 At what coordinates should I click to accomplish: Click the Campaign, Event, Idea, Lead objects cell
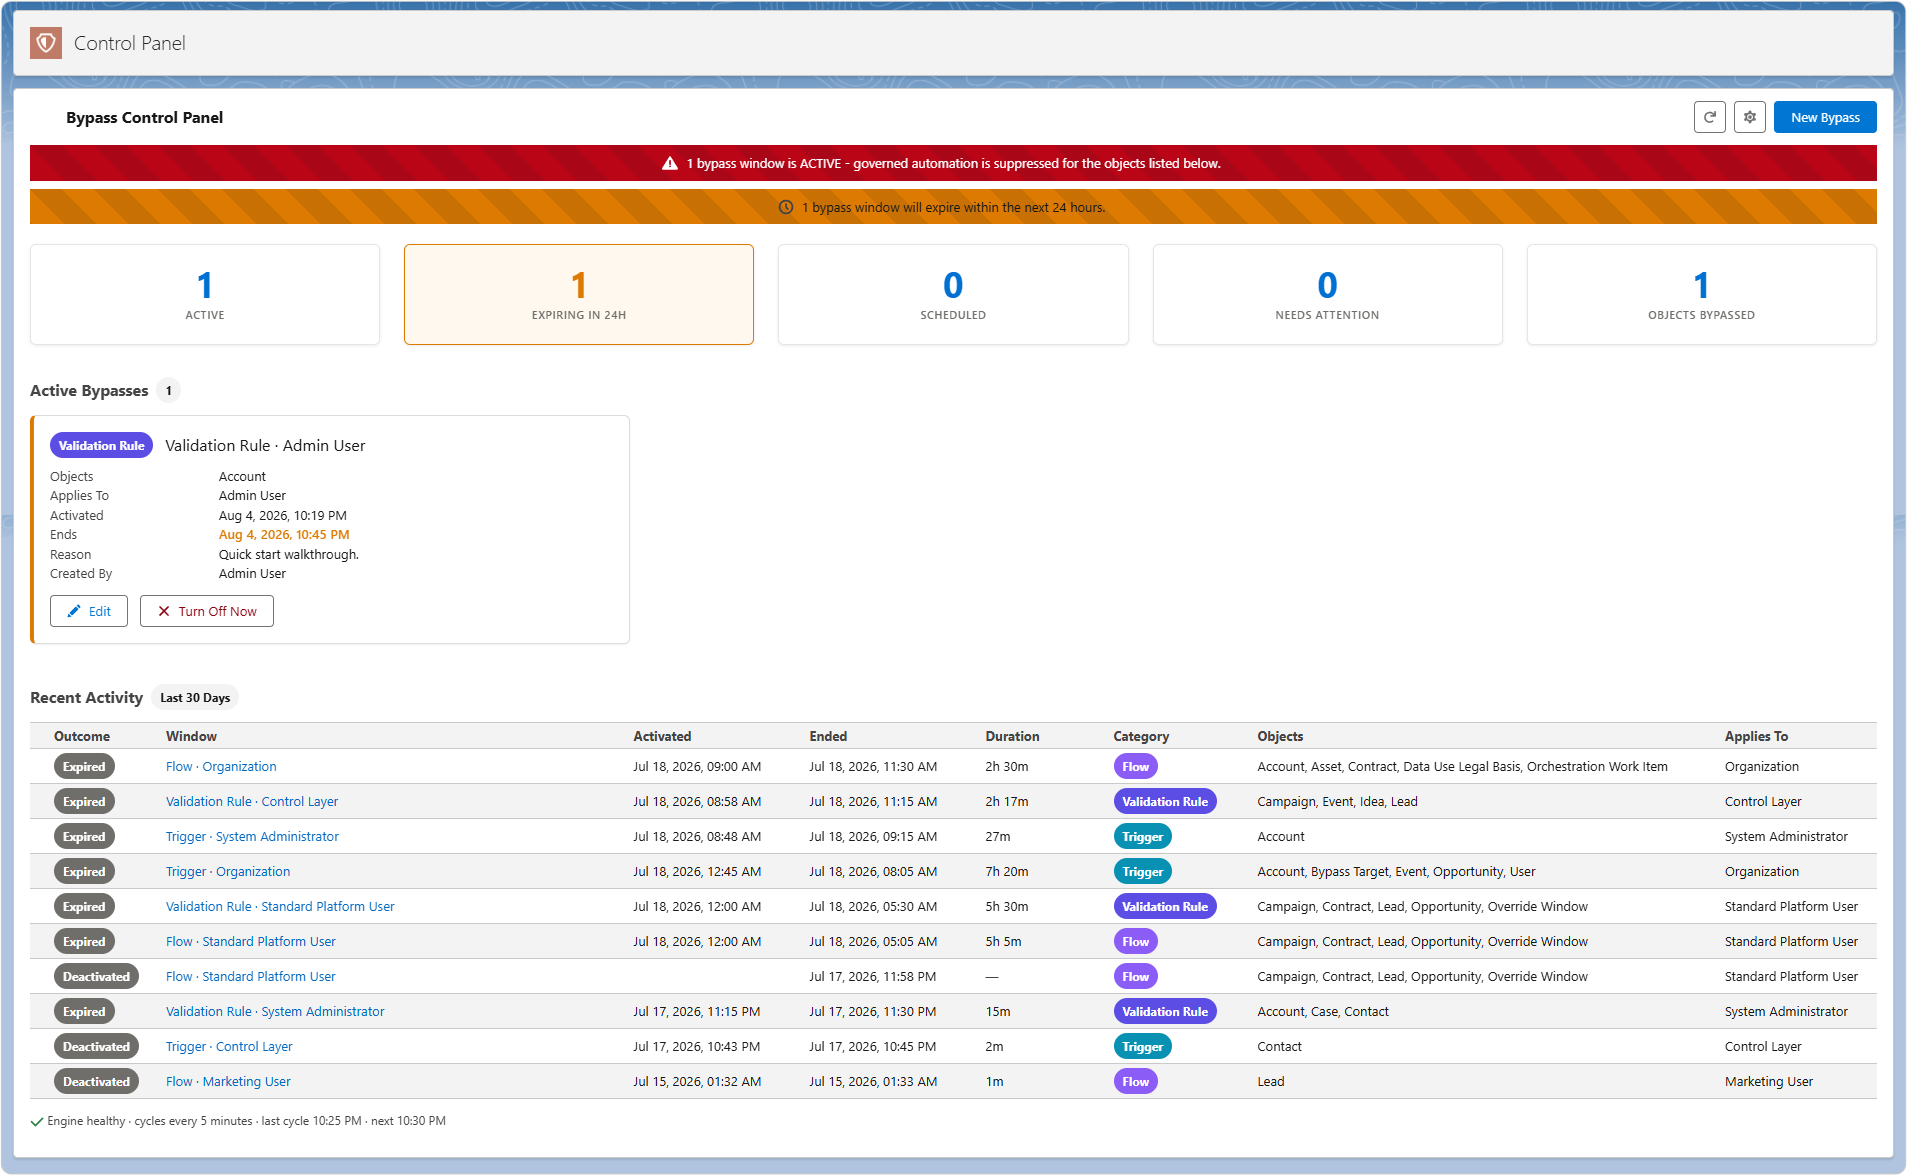click(1337, 801)
